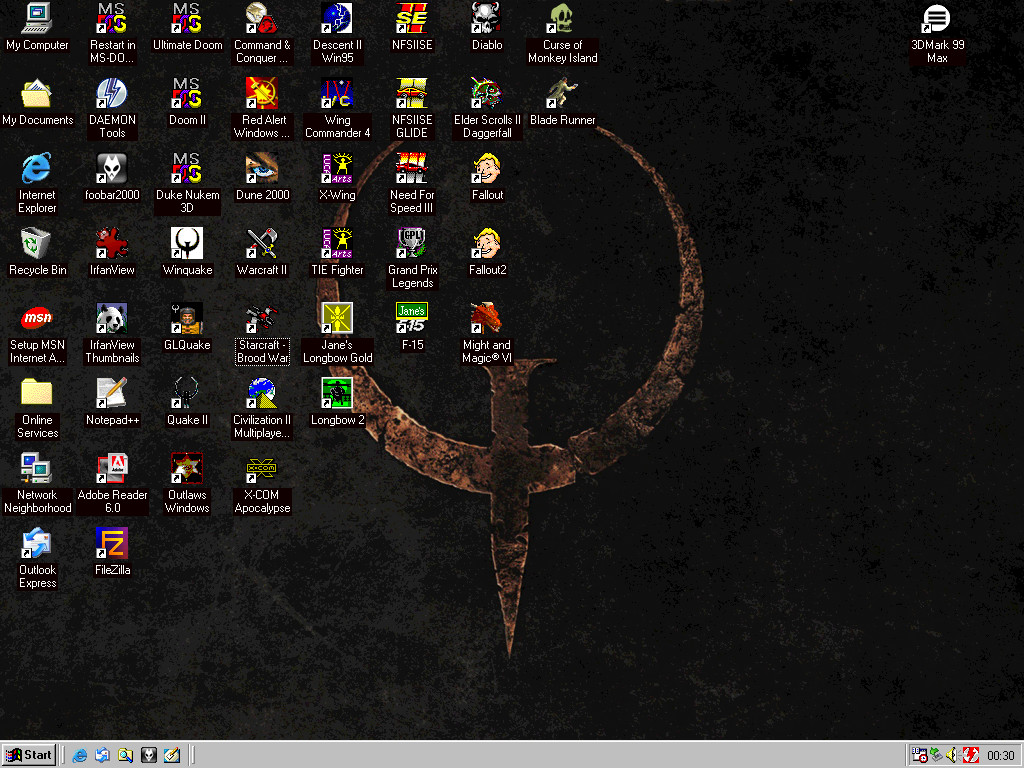This screenshot has width=1024, height=768.
Task: Select the Setup MSN Internet Access icon
Action: point(37,319)
